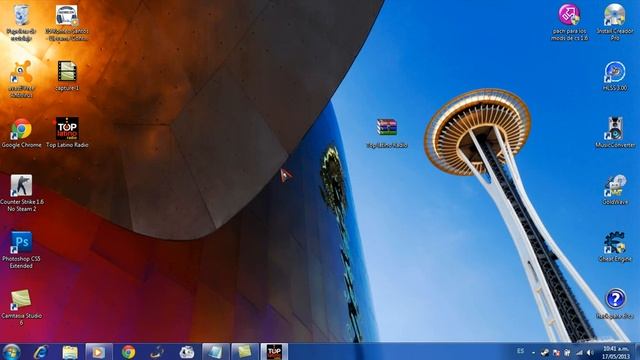
Task: Open the Windows Start menu
Action: click(x=11, y=352)
